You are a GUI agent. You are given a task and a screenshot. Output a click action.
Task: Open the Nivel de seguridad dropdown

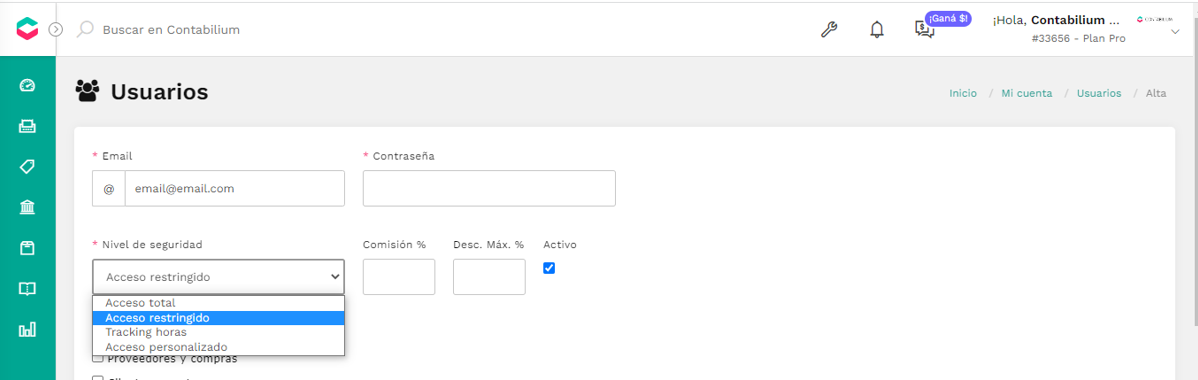point(219,277)
